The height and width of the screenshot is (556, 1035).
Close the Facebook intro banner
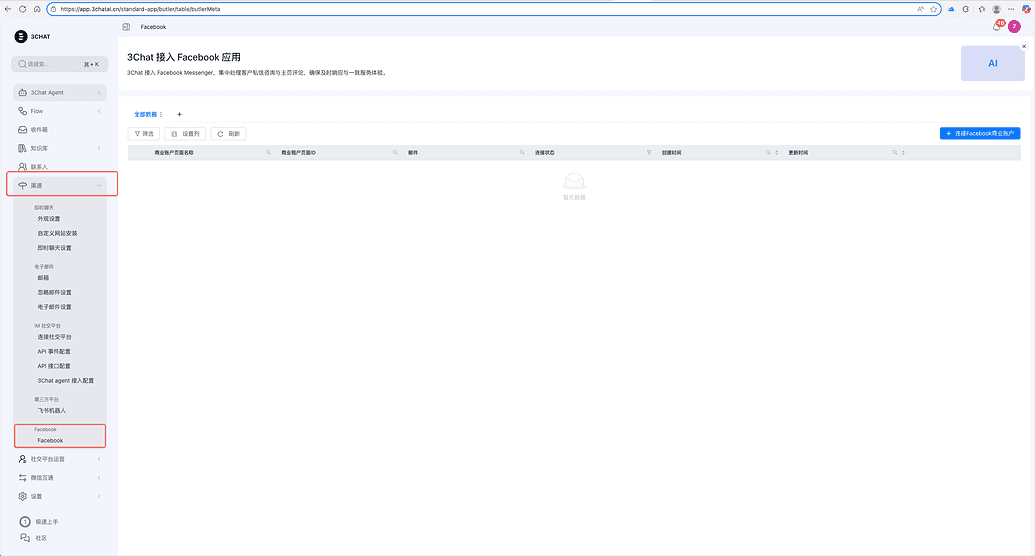(x=1024, y=46)
